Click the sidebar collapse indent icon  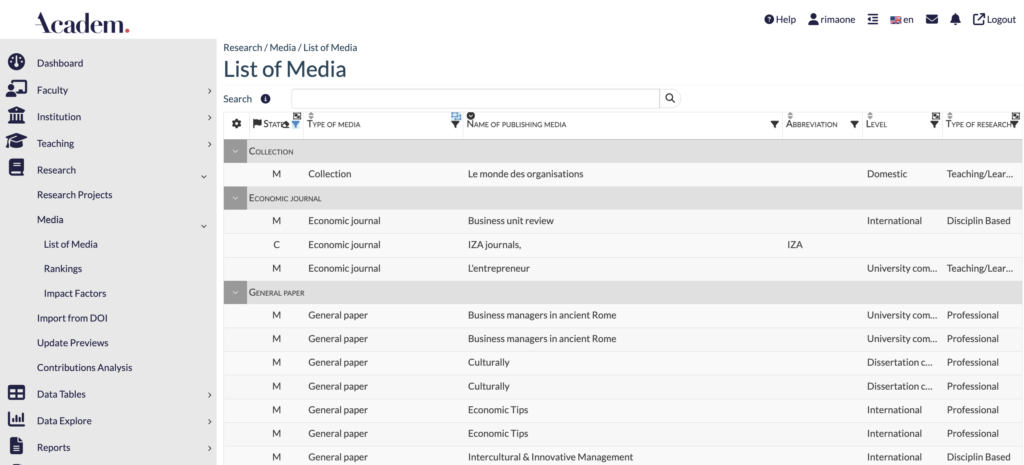tap(873, 20)
